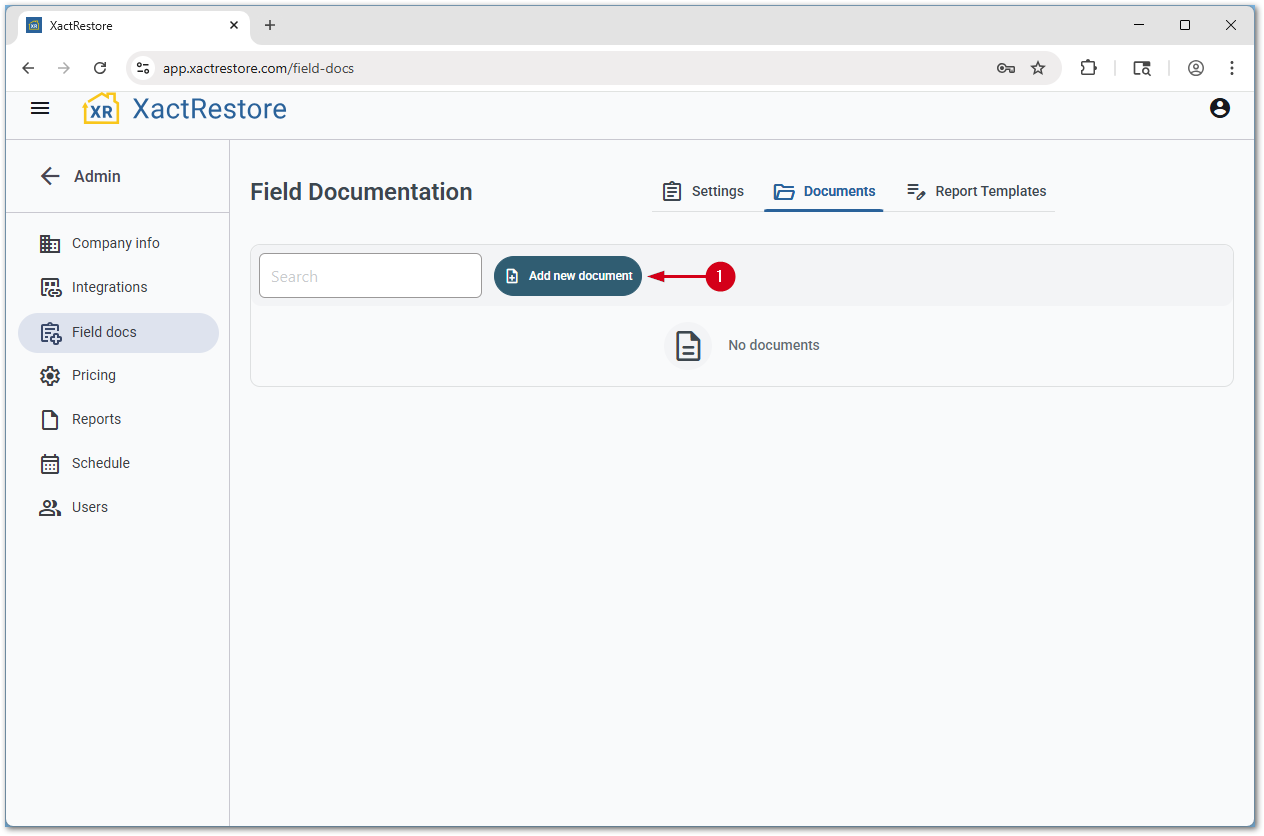Screen dimensions: 1264x836
Task: Select the Schedule calendar icon
Action: [50, 463]
